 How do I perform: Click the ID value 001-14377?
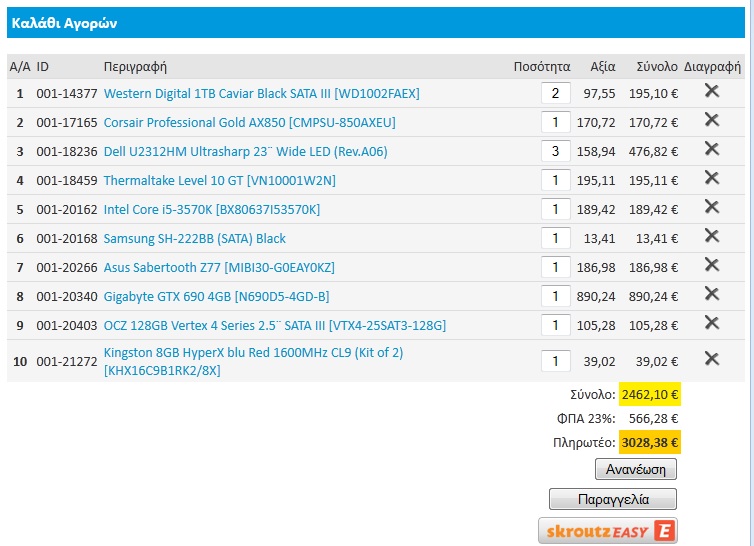(x=67, y=93)
